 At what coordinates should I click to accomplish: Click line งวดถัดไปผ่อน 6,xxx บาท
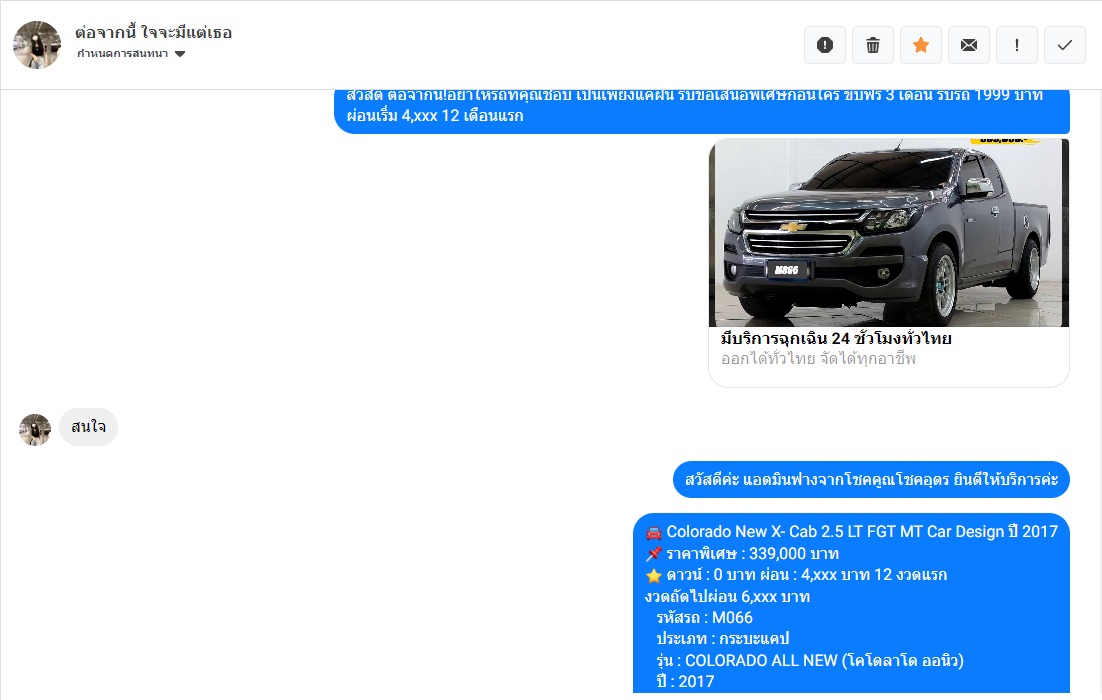coord(727,597)
